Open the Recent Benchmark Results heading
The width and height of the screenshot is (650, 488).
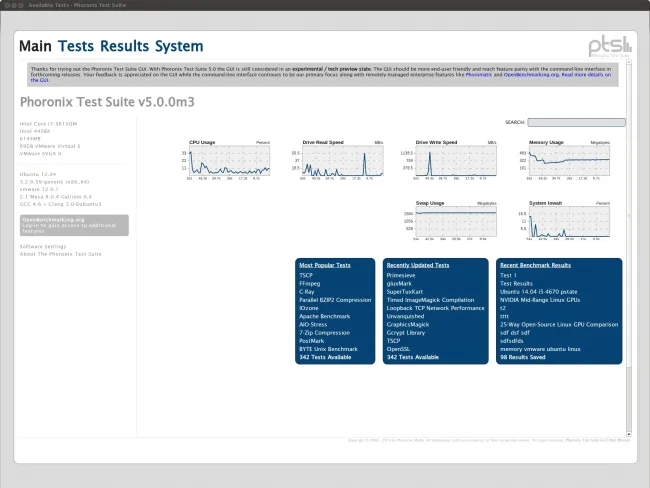[535, 265]
